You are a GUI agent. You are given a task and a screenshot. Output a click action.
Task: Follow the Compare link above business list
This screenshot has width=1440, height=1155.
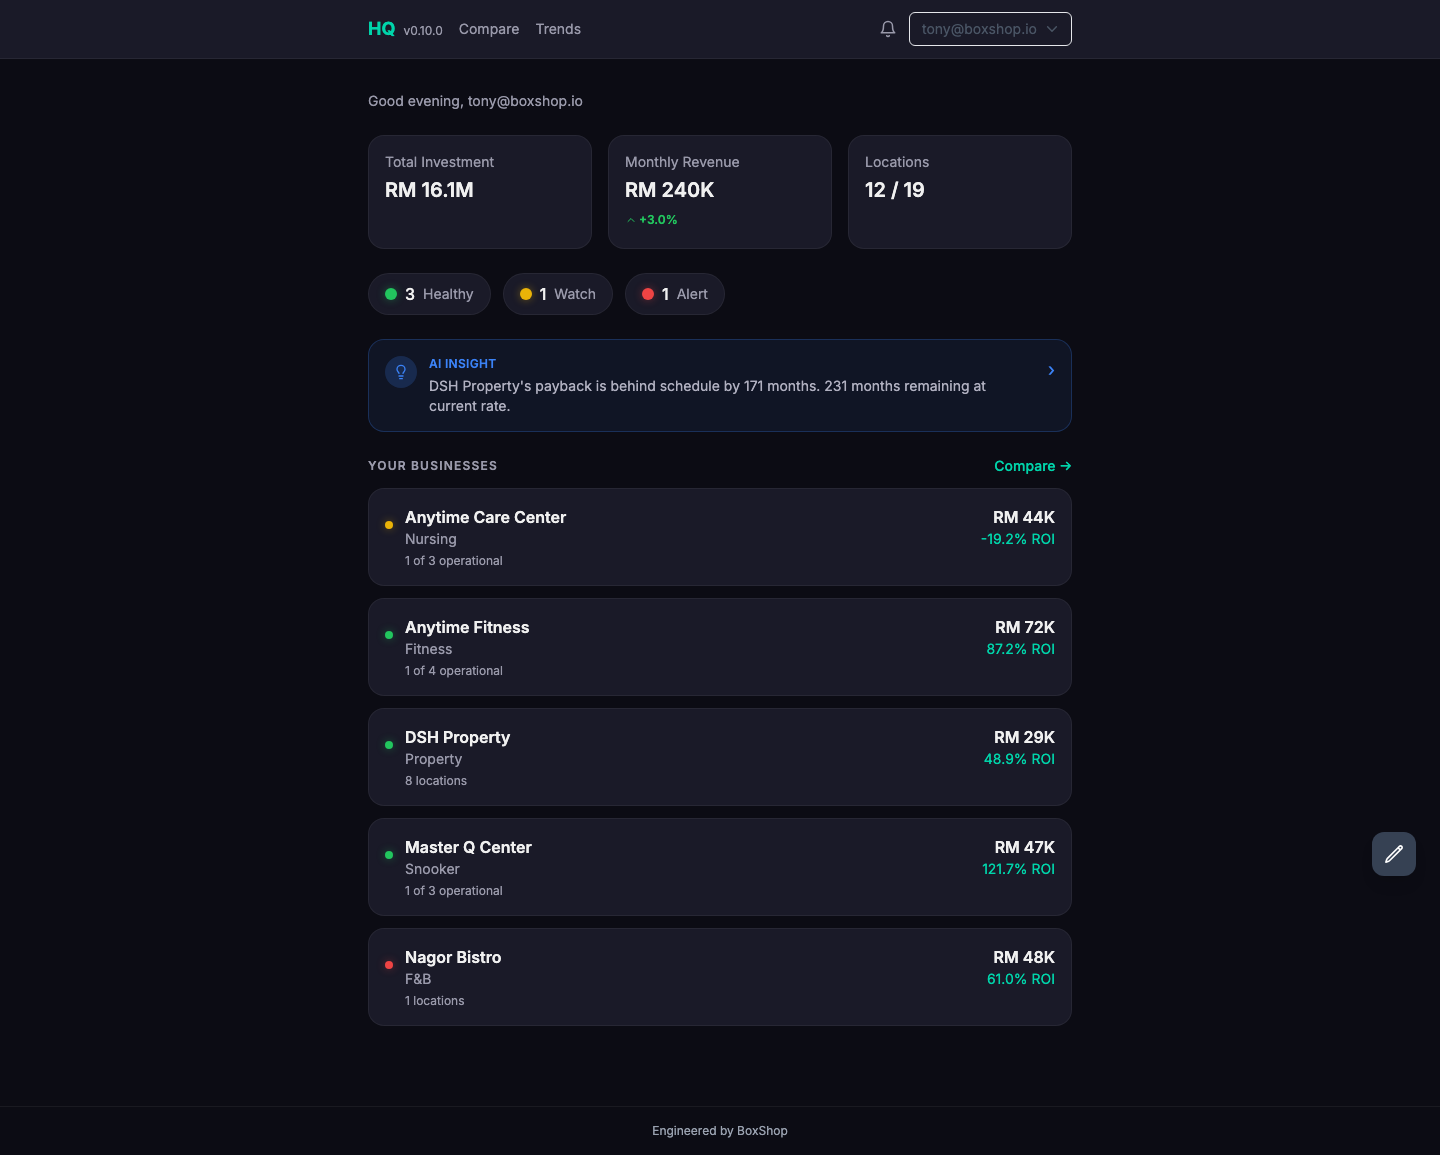tap(1033, 466)
